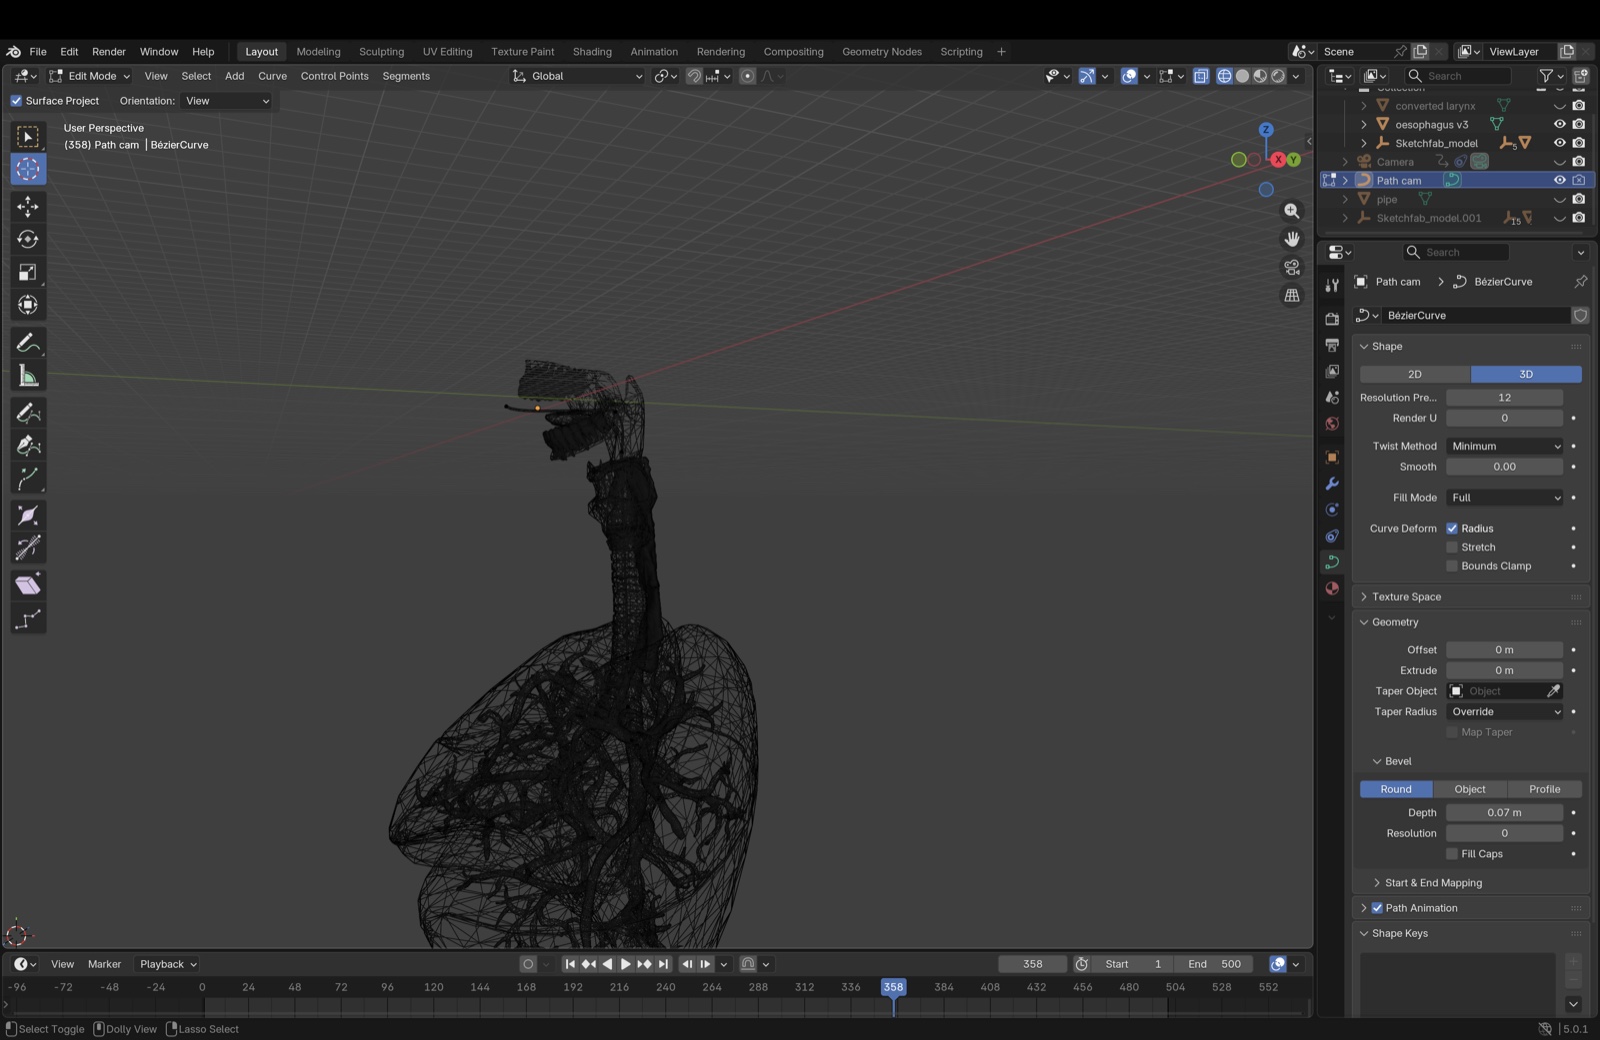This screenshot has width=1600, height=1040.
Task: Open the Twist Method dropdown
Action: [x=1504, y=446]
